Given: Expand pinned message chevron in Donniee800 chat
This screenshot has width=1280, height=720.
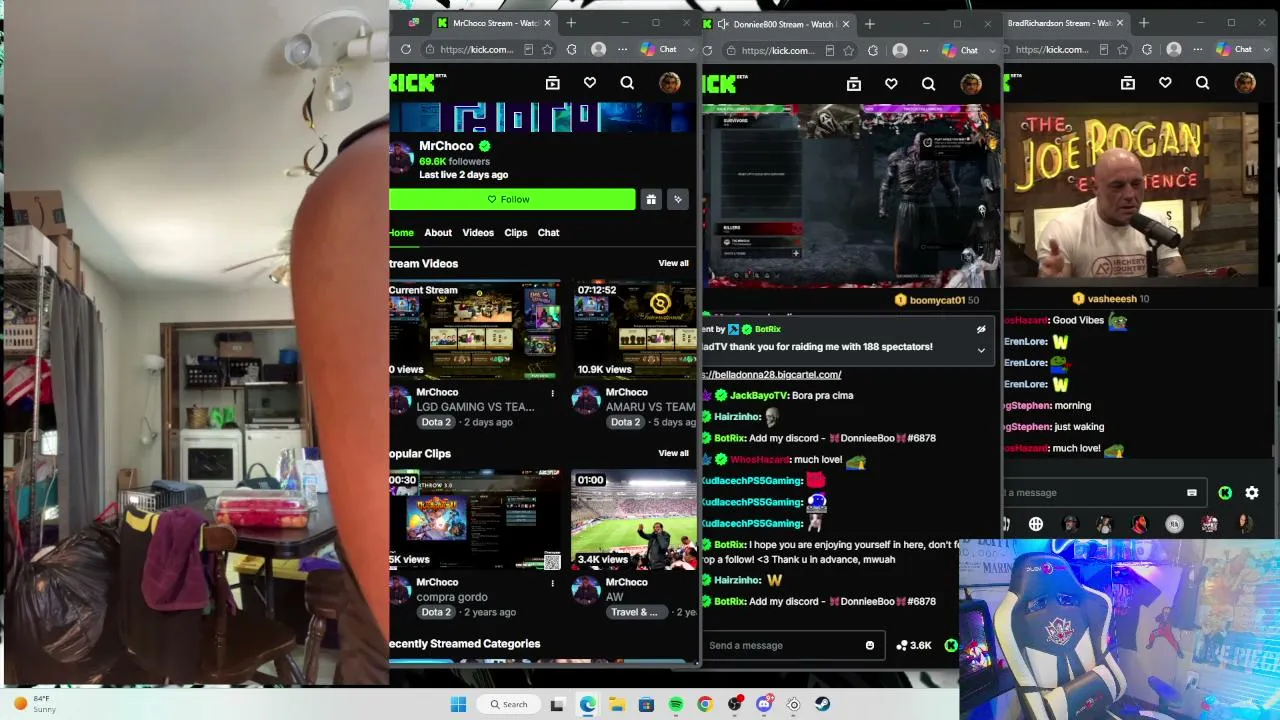Looking at the screenshot, I should (x=981, y=350).
